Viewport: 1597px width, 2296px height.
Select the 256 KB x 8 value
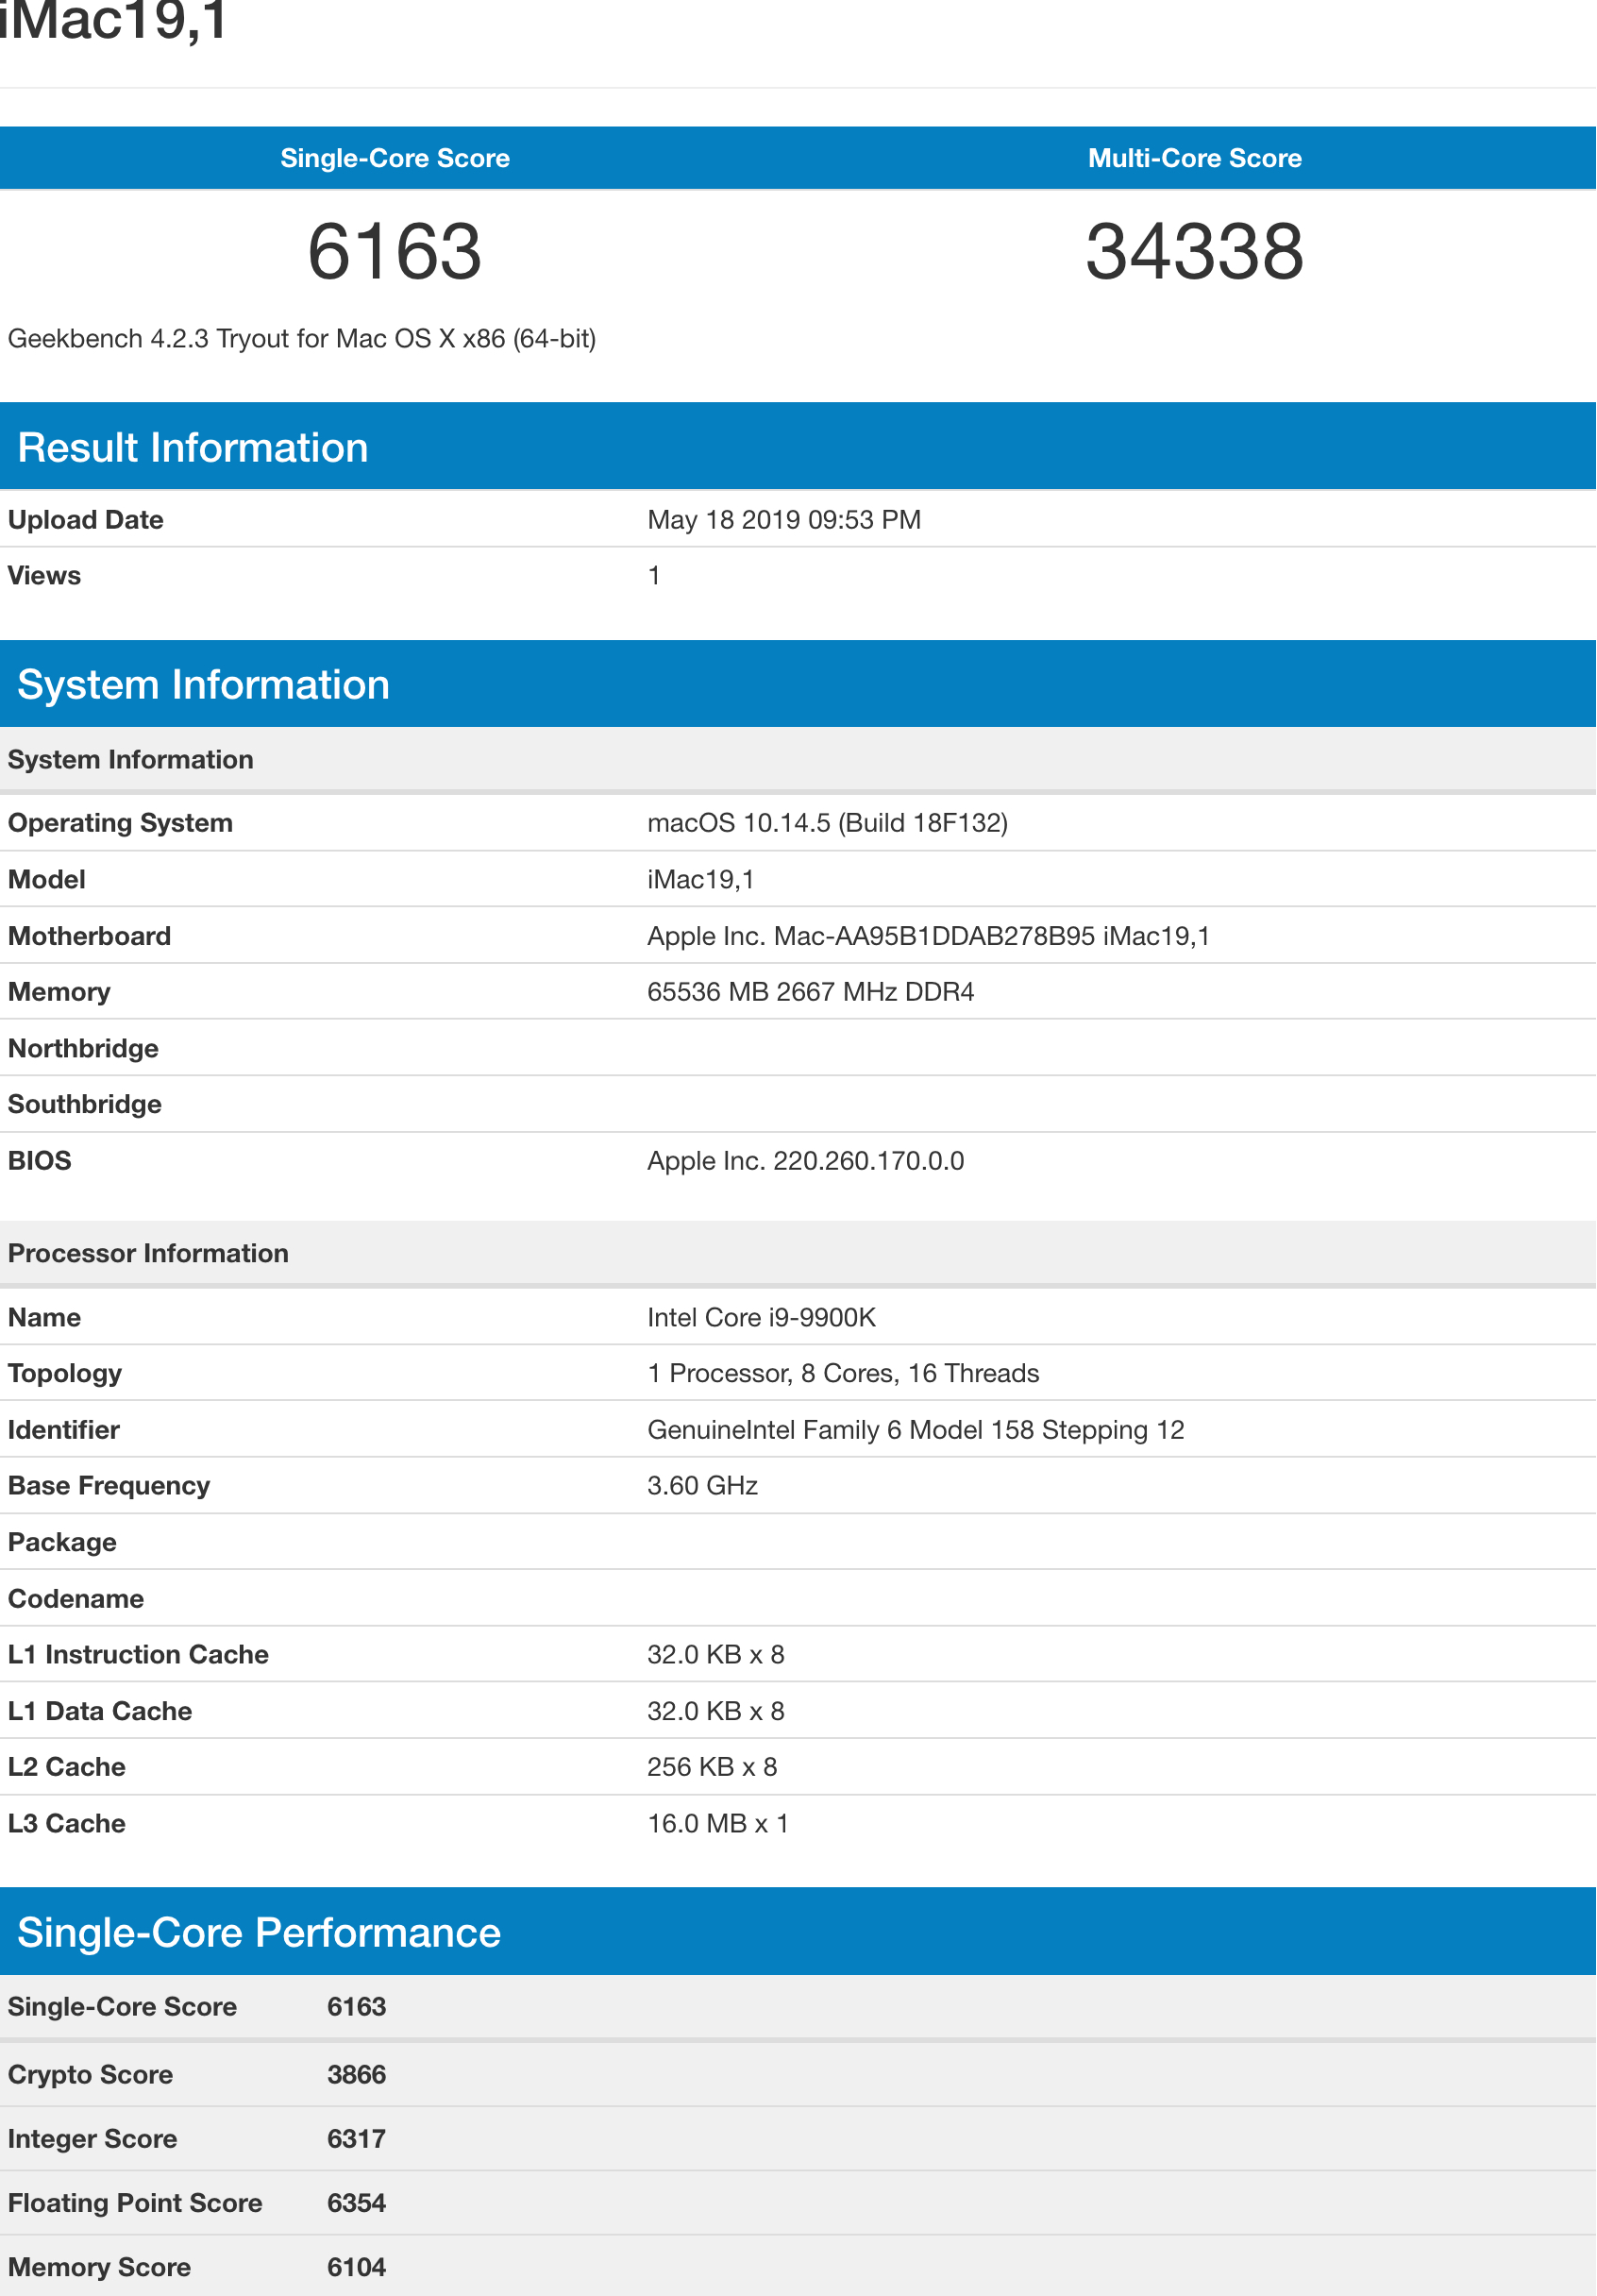[712, 1767]
